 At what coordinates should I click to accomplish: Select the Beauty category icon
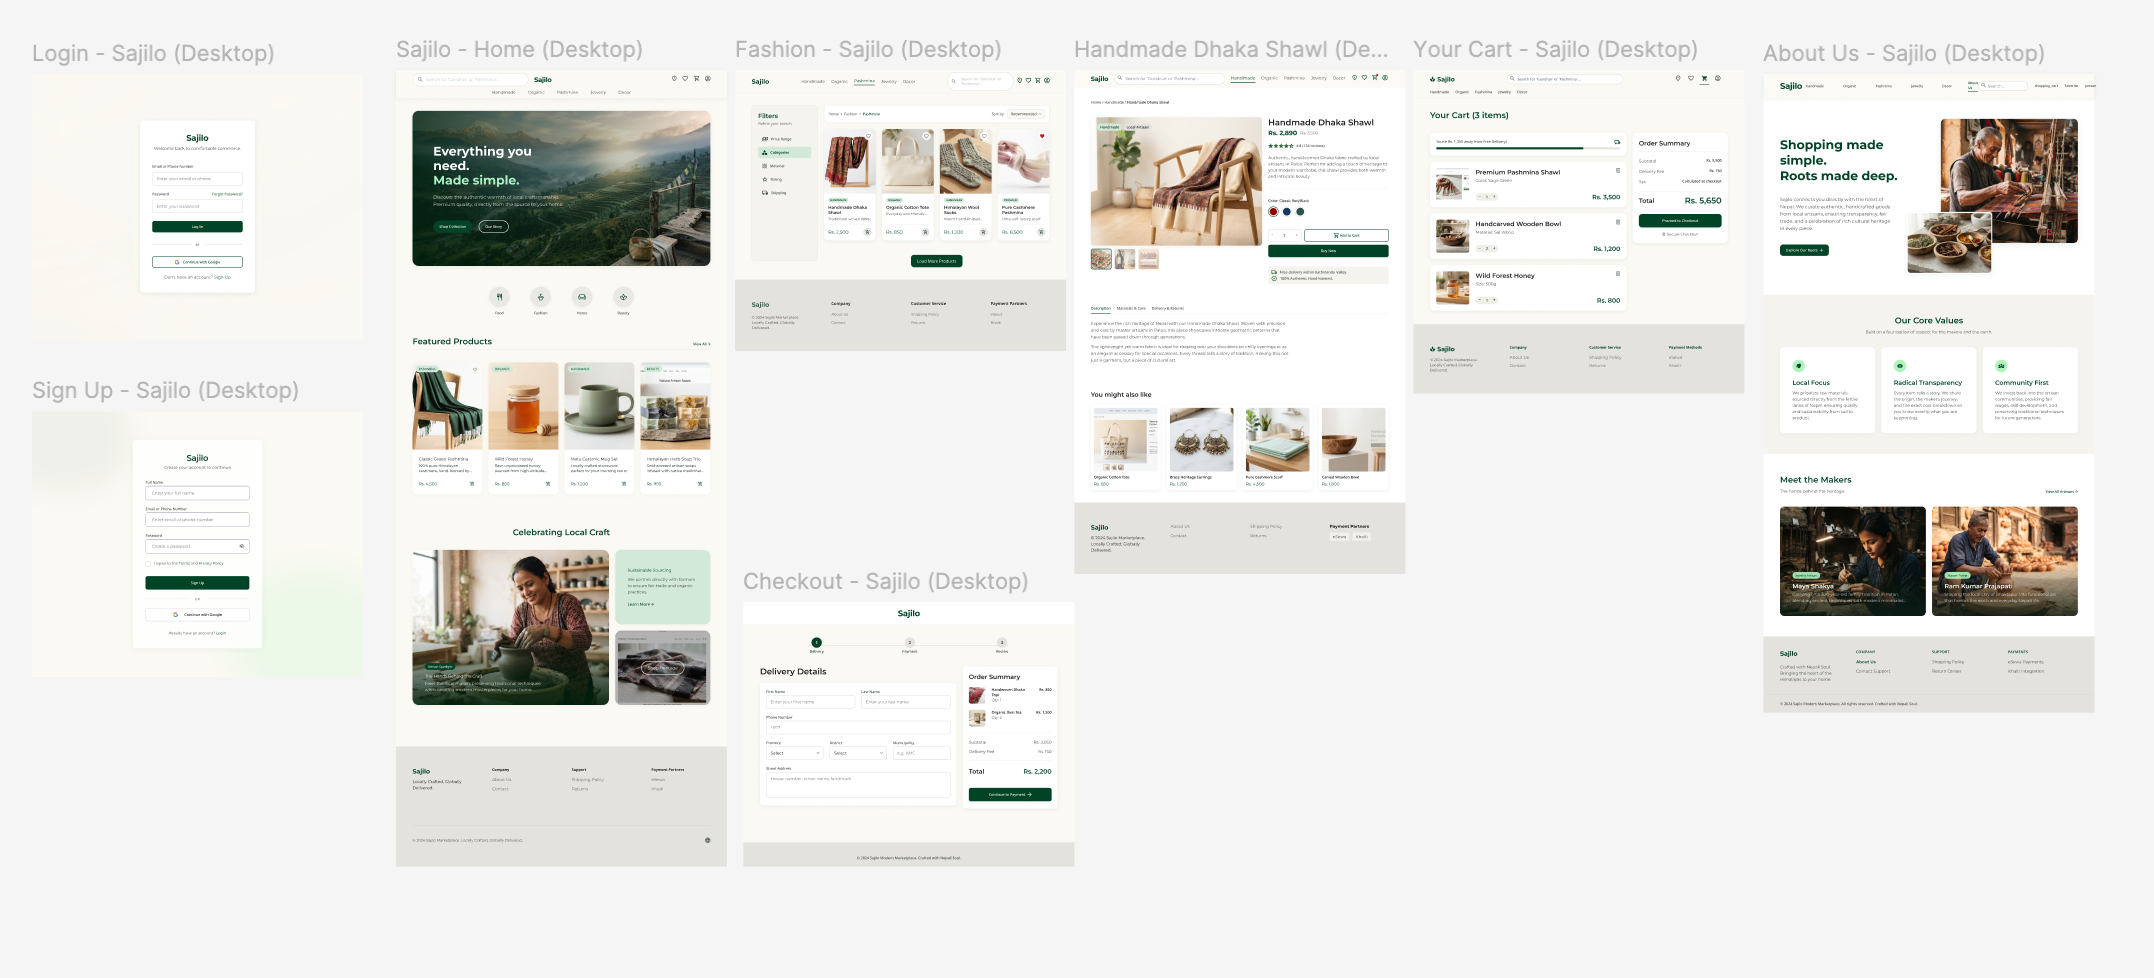coord(623,297)
